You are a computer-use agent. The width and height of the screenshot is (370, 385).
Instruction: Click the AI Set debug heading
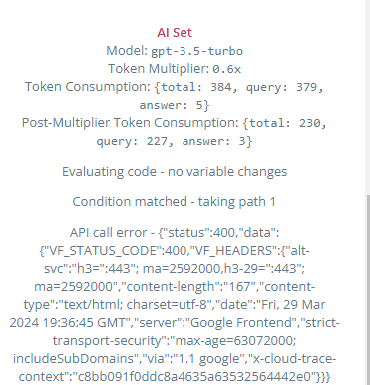click(x=174, y=33)
